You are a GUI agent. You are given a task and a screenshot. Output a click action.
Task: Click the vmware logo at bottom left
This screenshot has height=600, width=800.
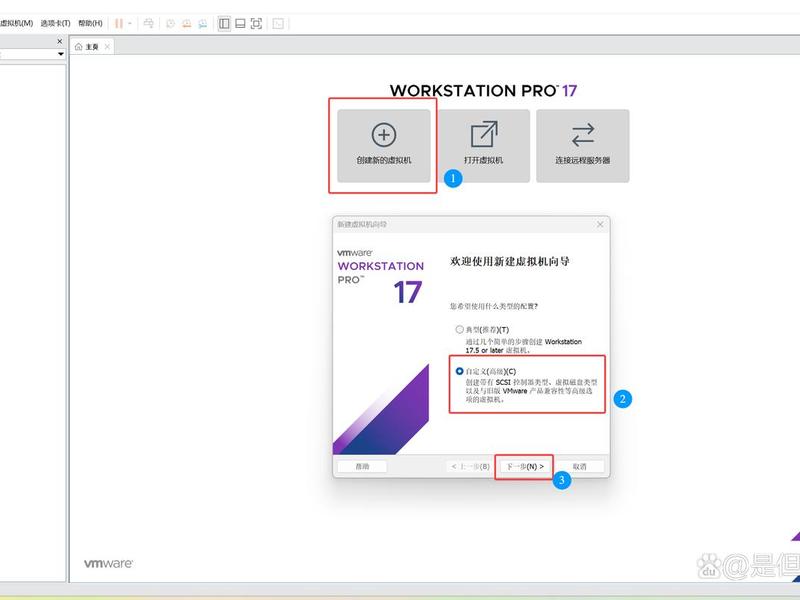coord(108,563)
